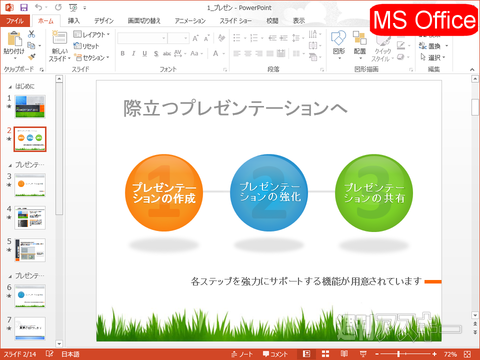Center align text
480x360 pixels.
pyautogui.click(x=248, y=53)
